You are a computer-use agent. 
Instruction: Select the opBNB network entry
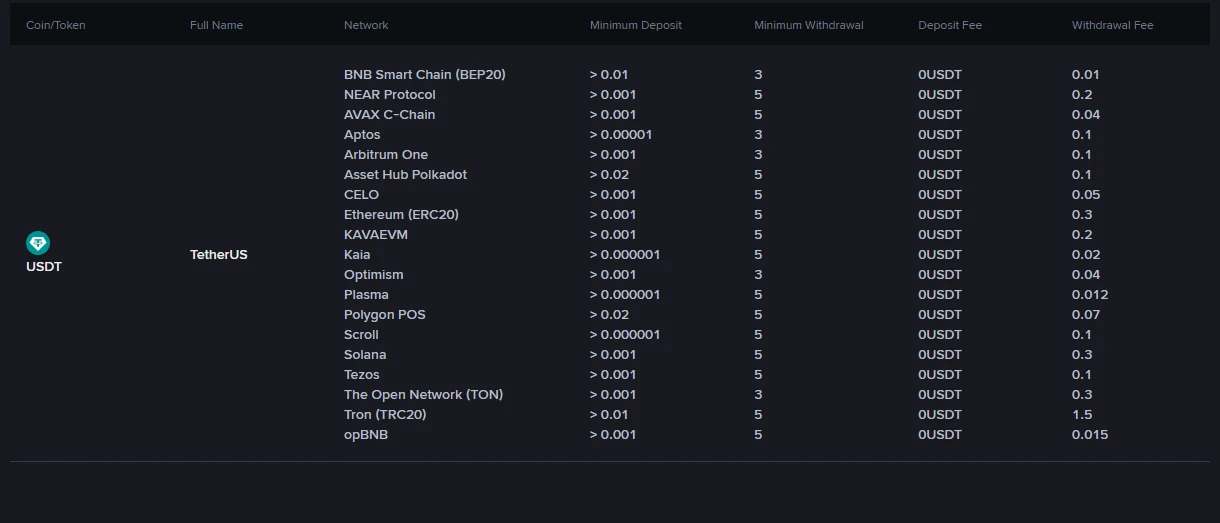pyautogui.click(x=366, y=435)
